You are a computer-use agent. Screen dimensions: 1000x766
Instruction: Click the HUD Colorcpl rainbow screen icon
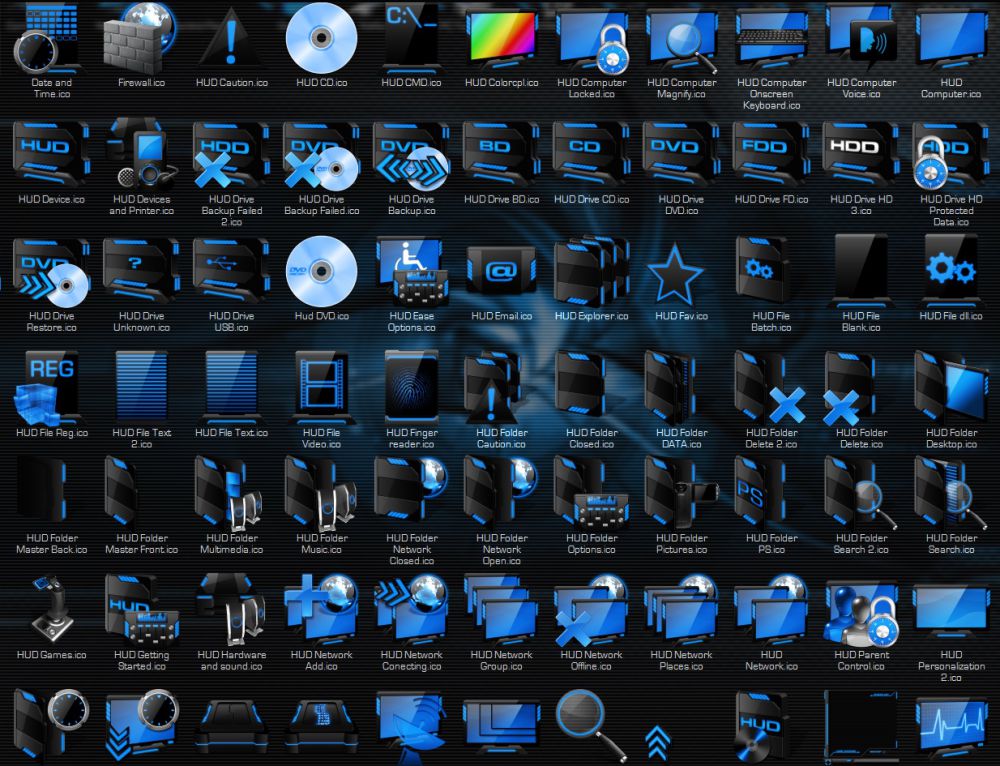coord(501,37)
